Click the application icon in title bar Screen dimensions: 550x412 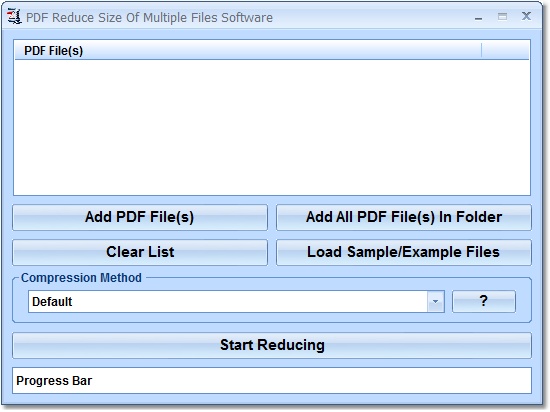pos(14,16)
